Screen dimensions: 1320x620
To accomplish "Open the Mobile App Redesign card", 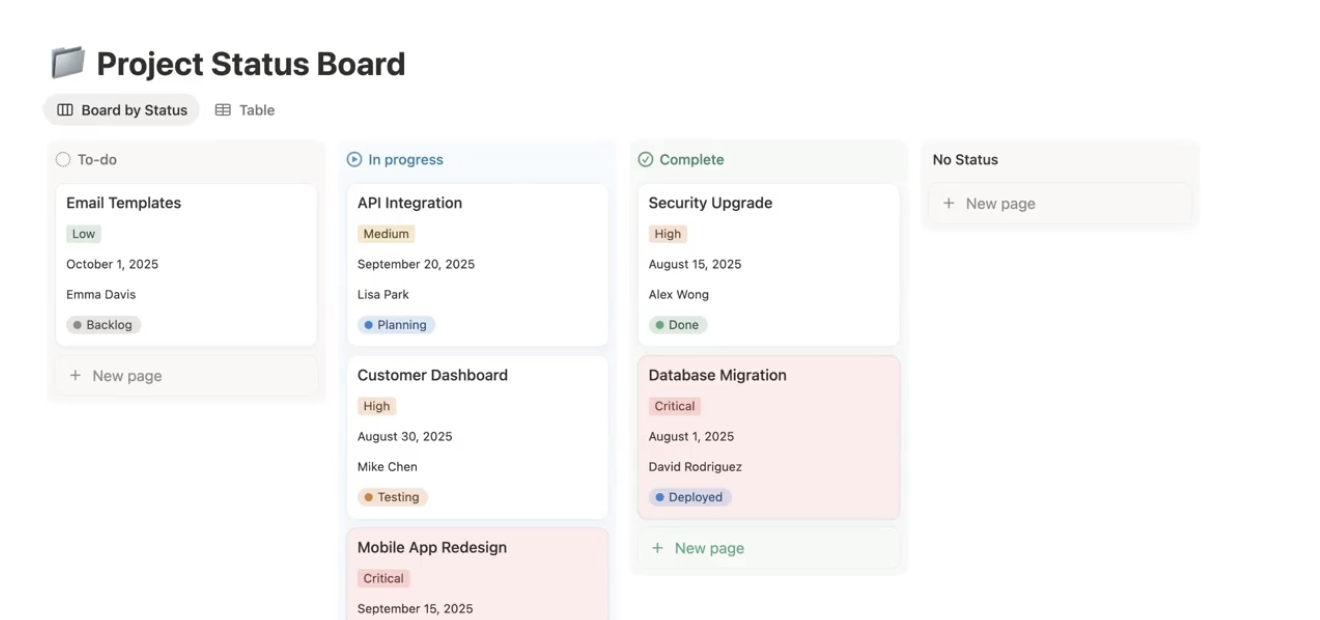I will [432, 547].
